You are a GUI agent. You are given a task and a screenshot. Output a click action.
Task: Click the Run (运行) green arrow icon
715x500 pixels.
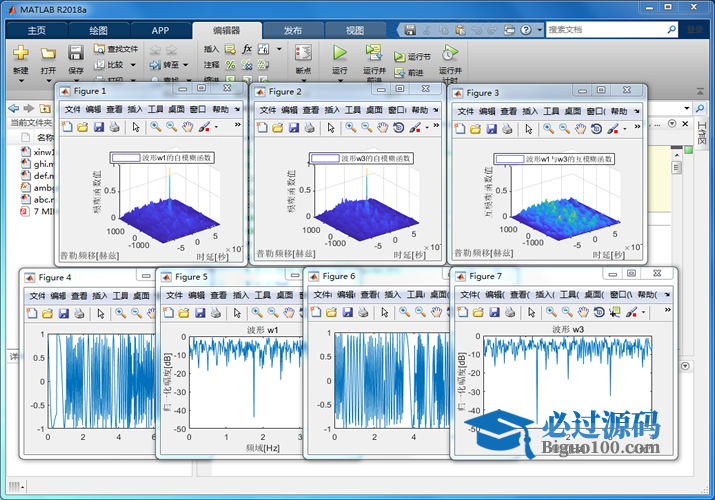[340, 52]
